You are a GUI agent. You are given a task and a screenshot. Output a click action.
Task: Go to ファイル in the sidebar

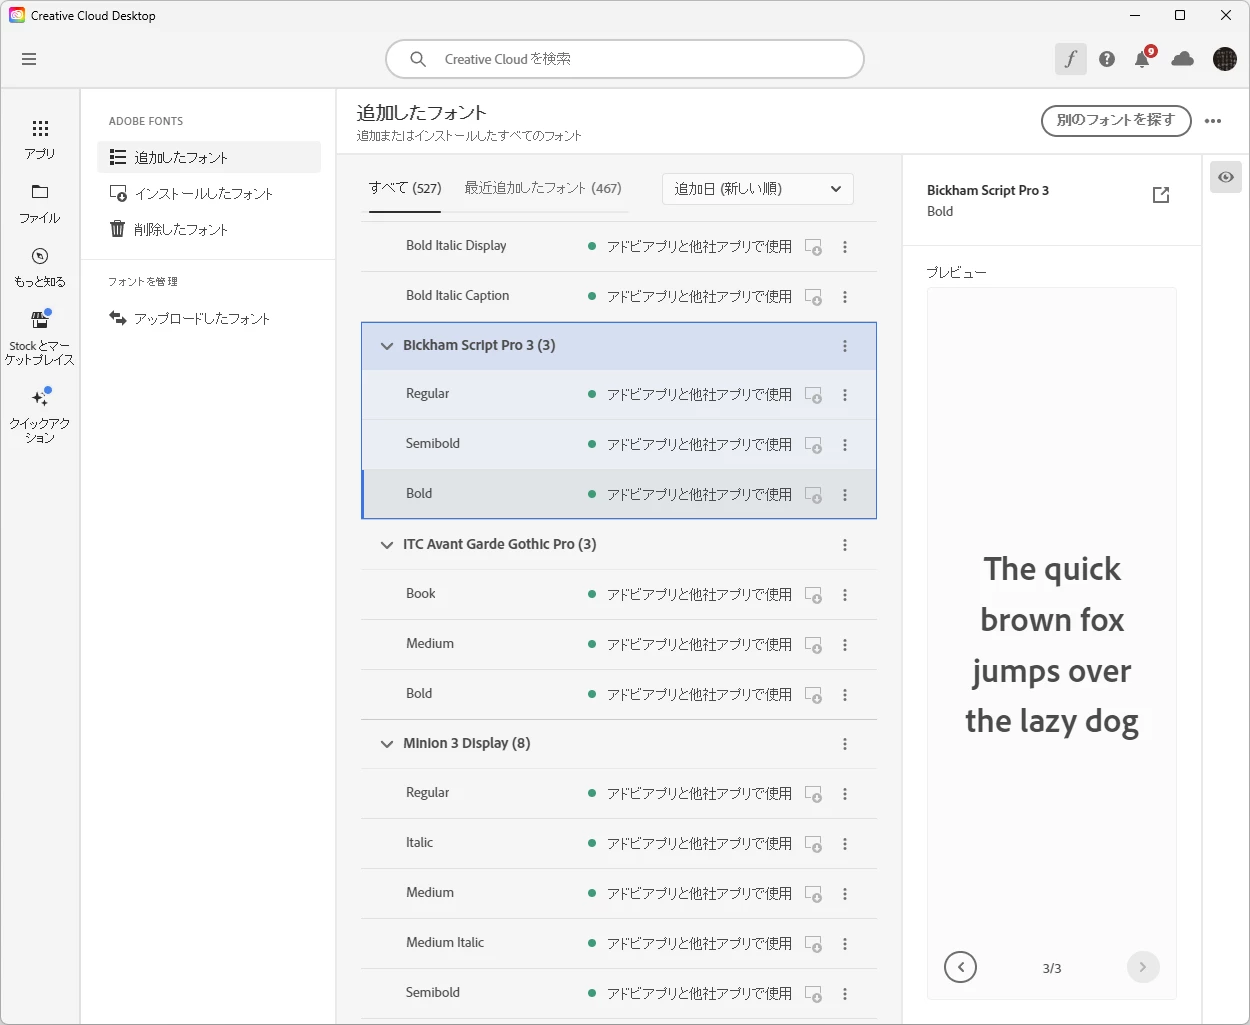point(40,203)
